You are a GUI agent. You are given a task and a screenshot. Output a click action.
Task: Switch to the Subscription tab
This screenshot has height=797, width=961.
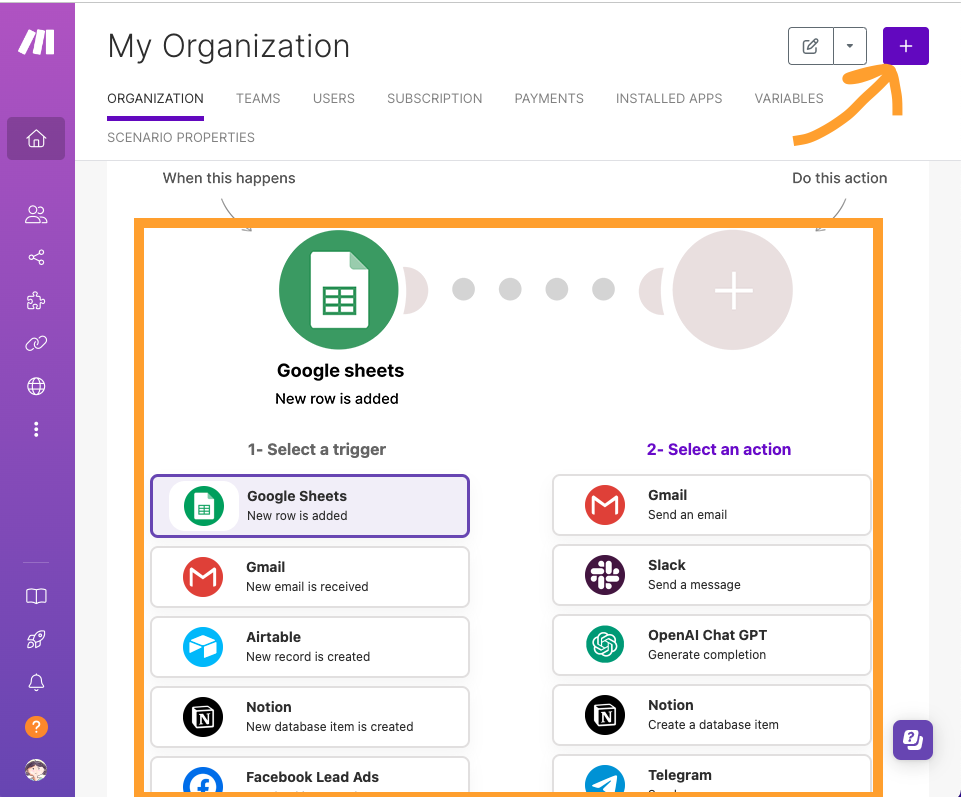pos(434,98)
